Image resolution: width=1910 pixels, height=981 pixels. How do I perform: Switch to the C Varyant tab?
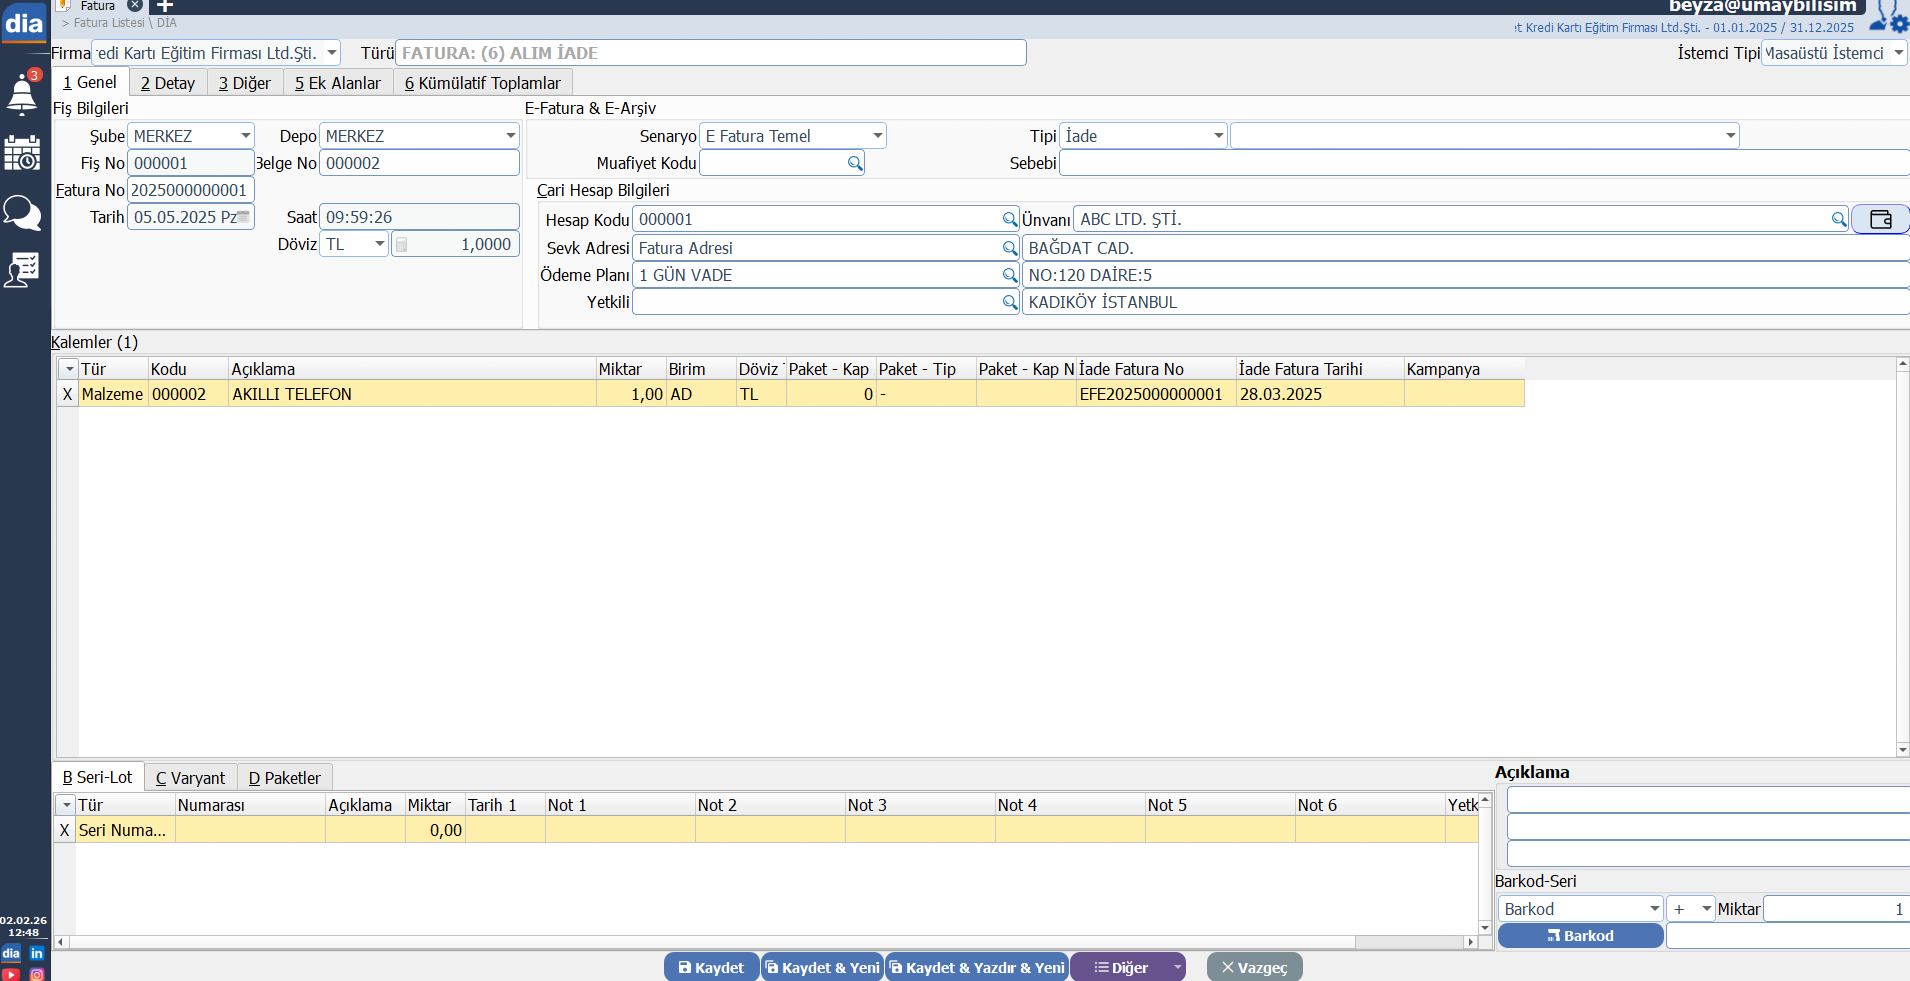tap(190, 778)
